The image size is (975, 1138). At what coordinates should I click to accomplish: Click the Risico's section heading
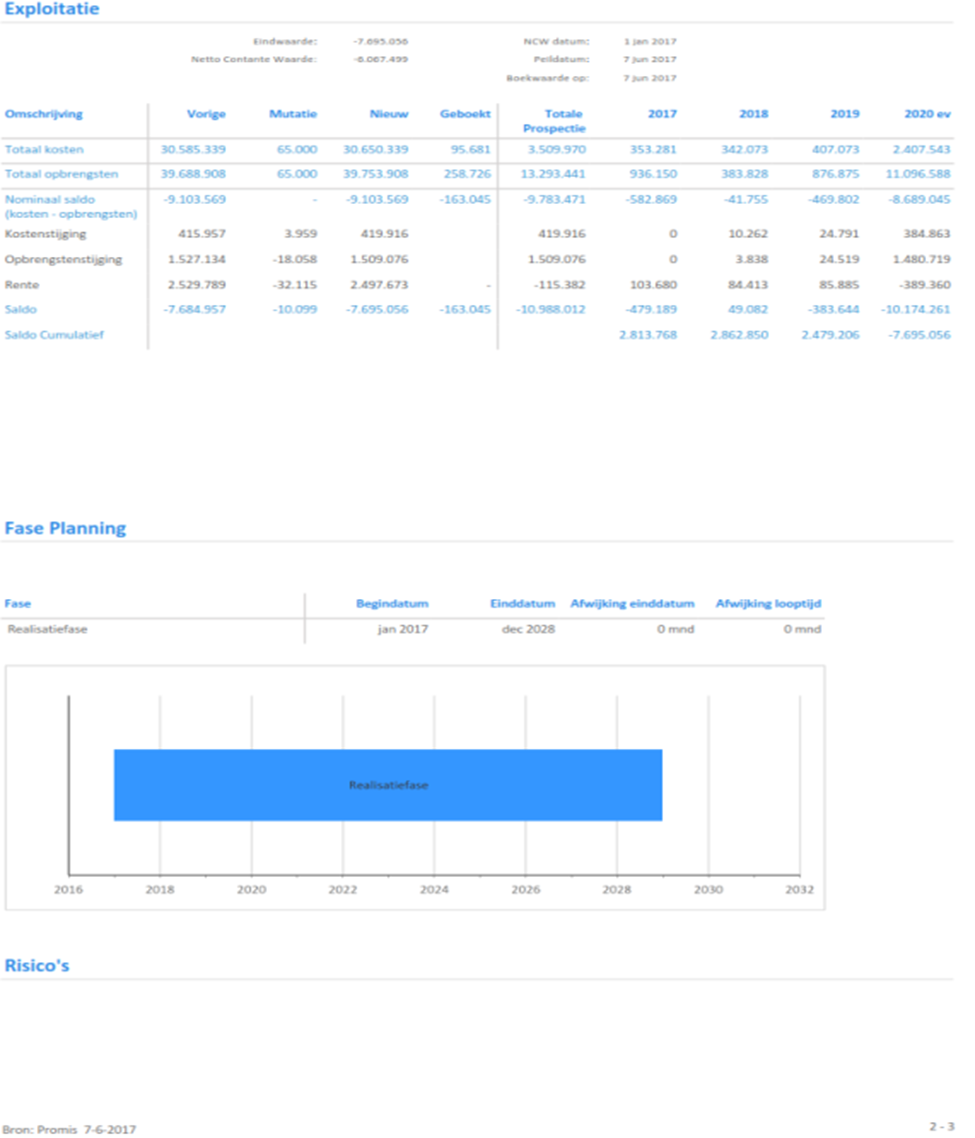pyautogui.click(x=37, y=965)
